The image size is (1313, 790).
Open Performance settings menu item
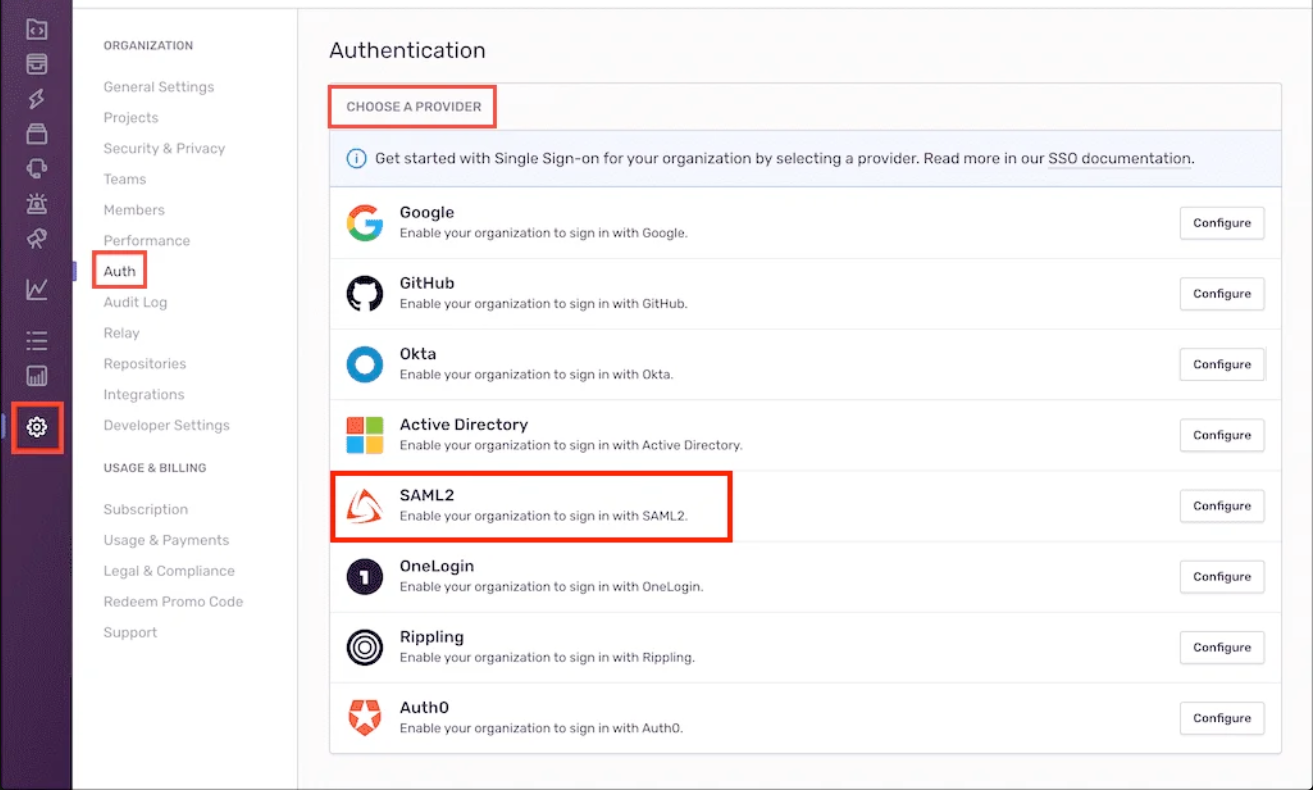(147, 241)
